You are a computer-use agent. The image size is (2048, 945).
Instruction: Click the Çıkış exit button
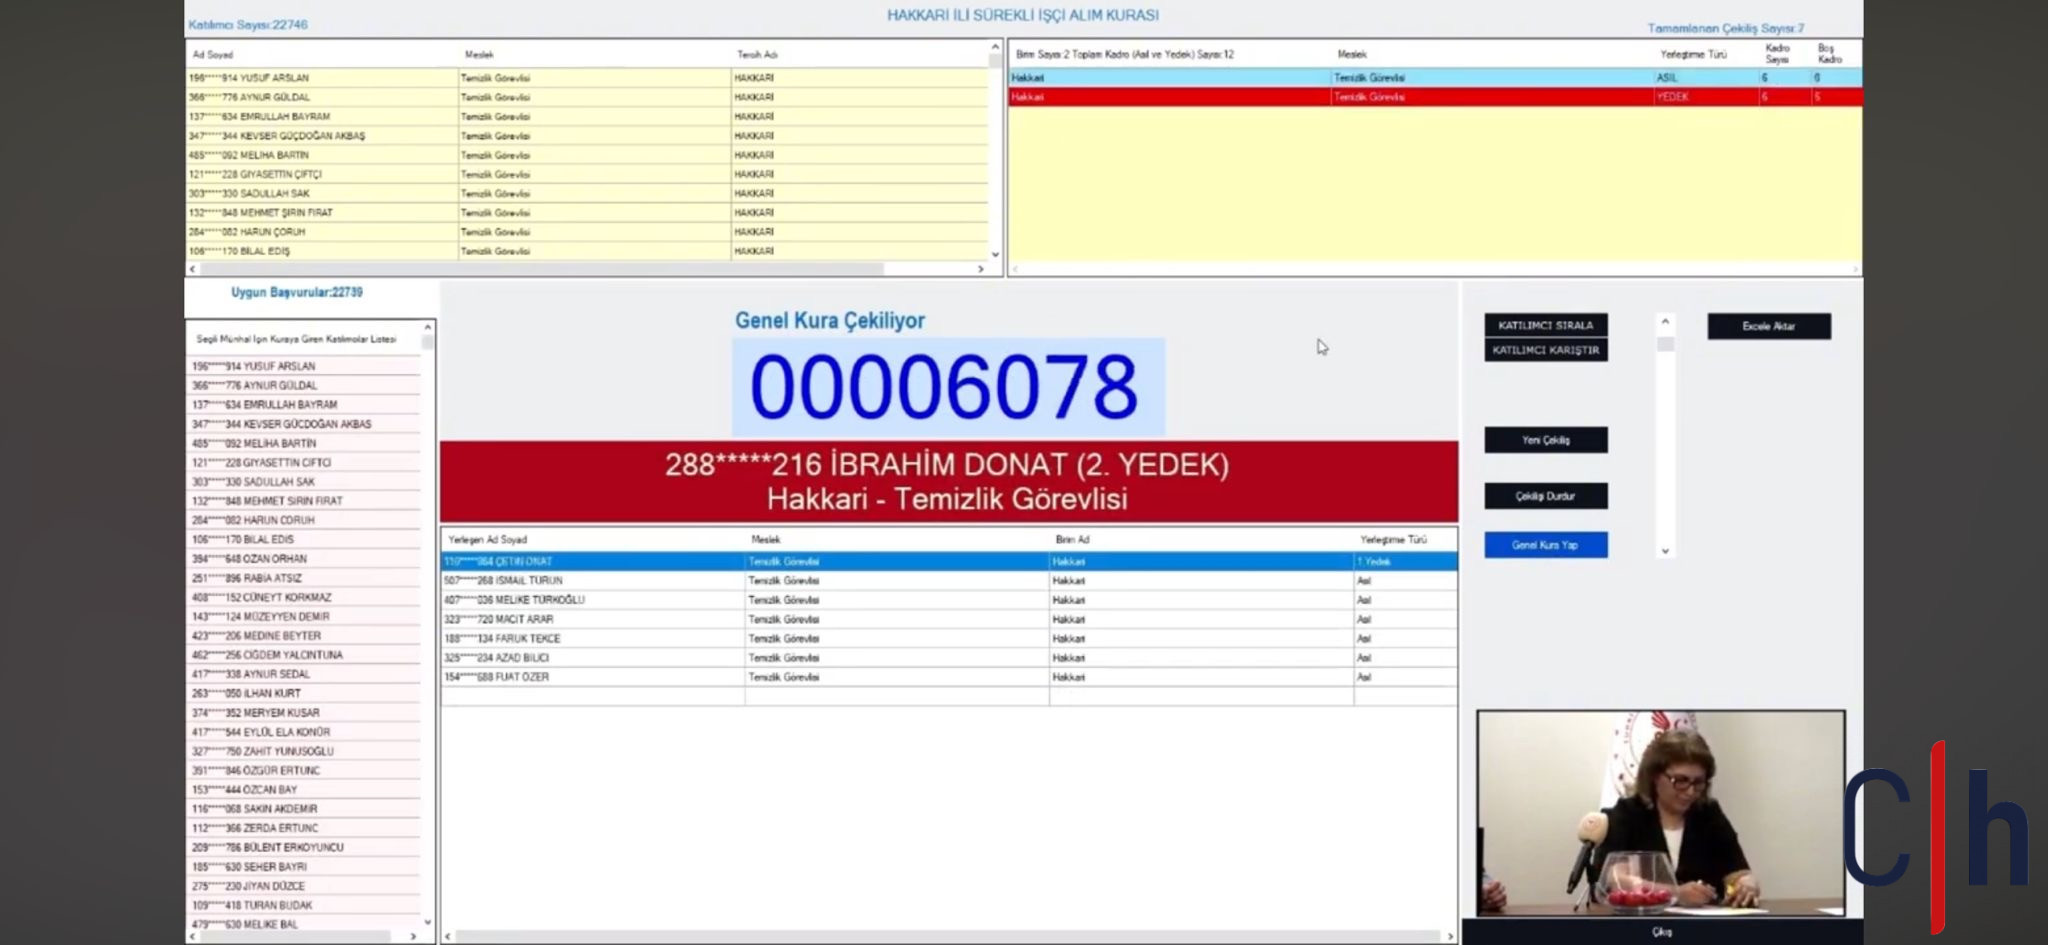[1661, 932]
